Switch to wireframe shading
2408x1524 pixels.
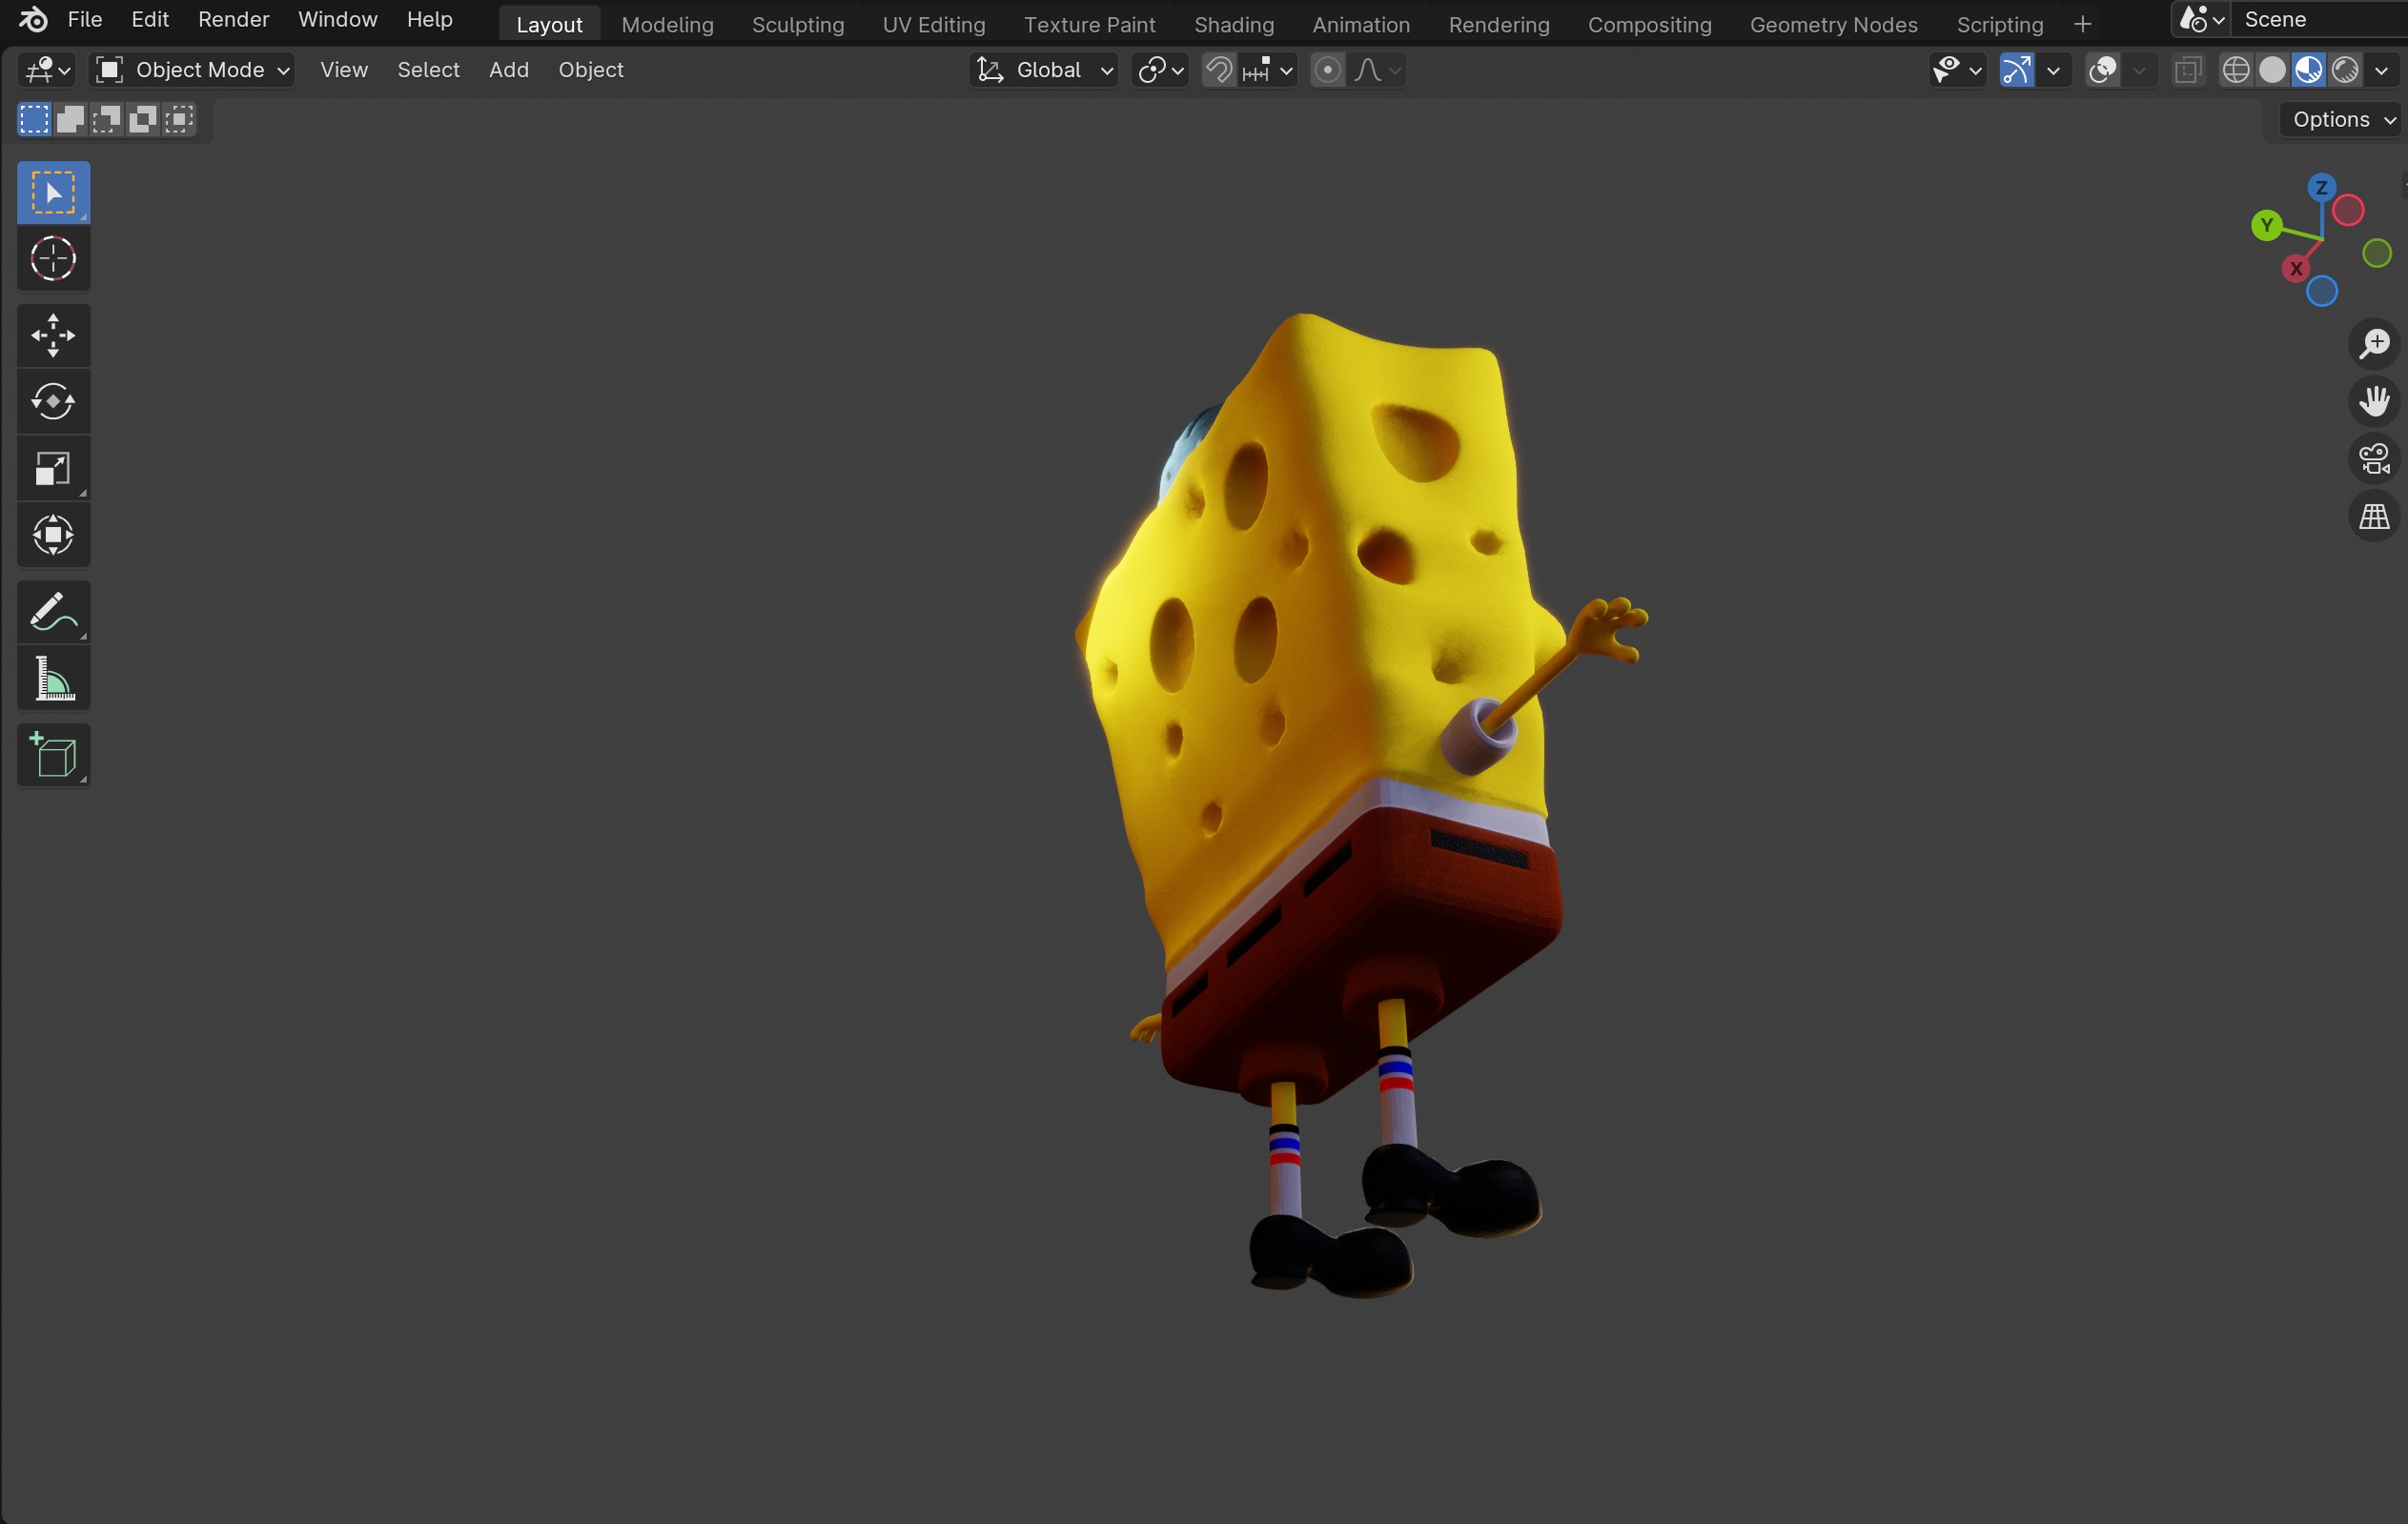point(2236,70)
